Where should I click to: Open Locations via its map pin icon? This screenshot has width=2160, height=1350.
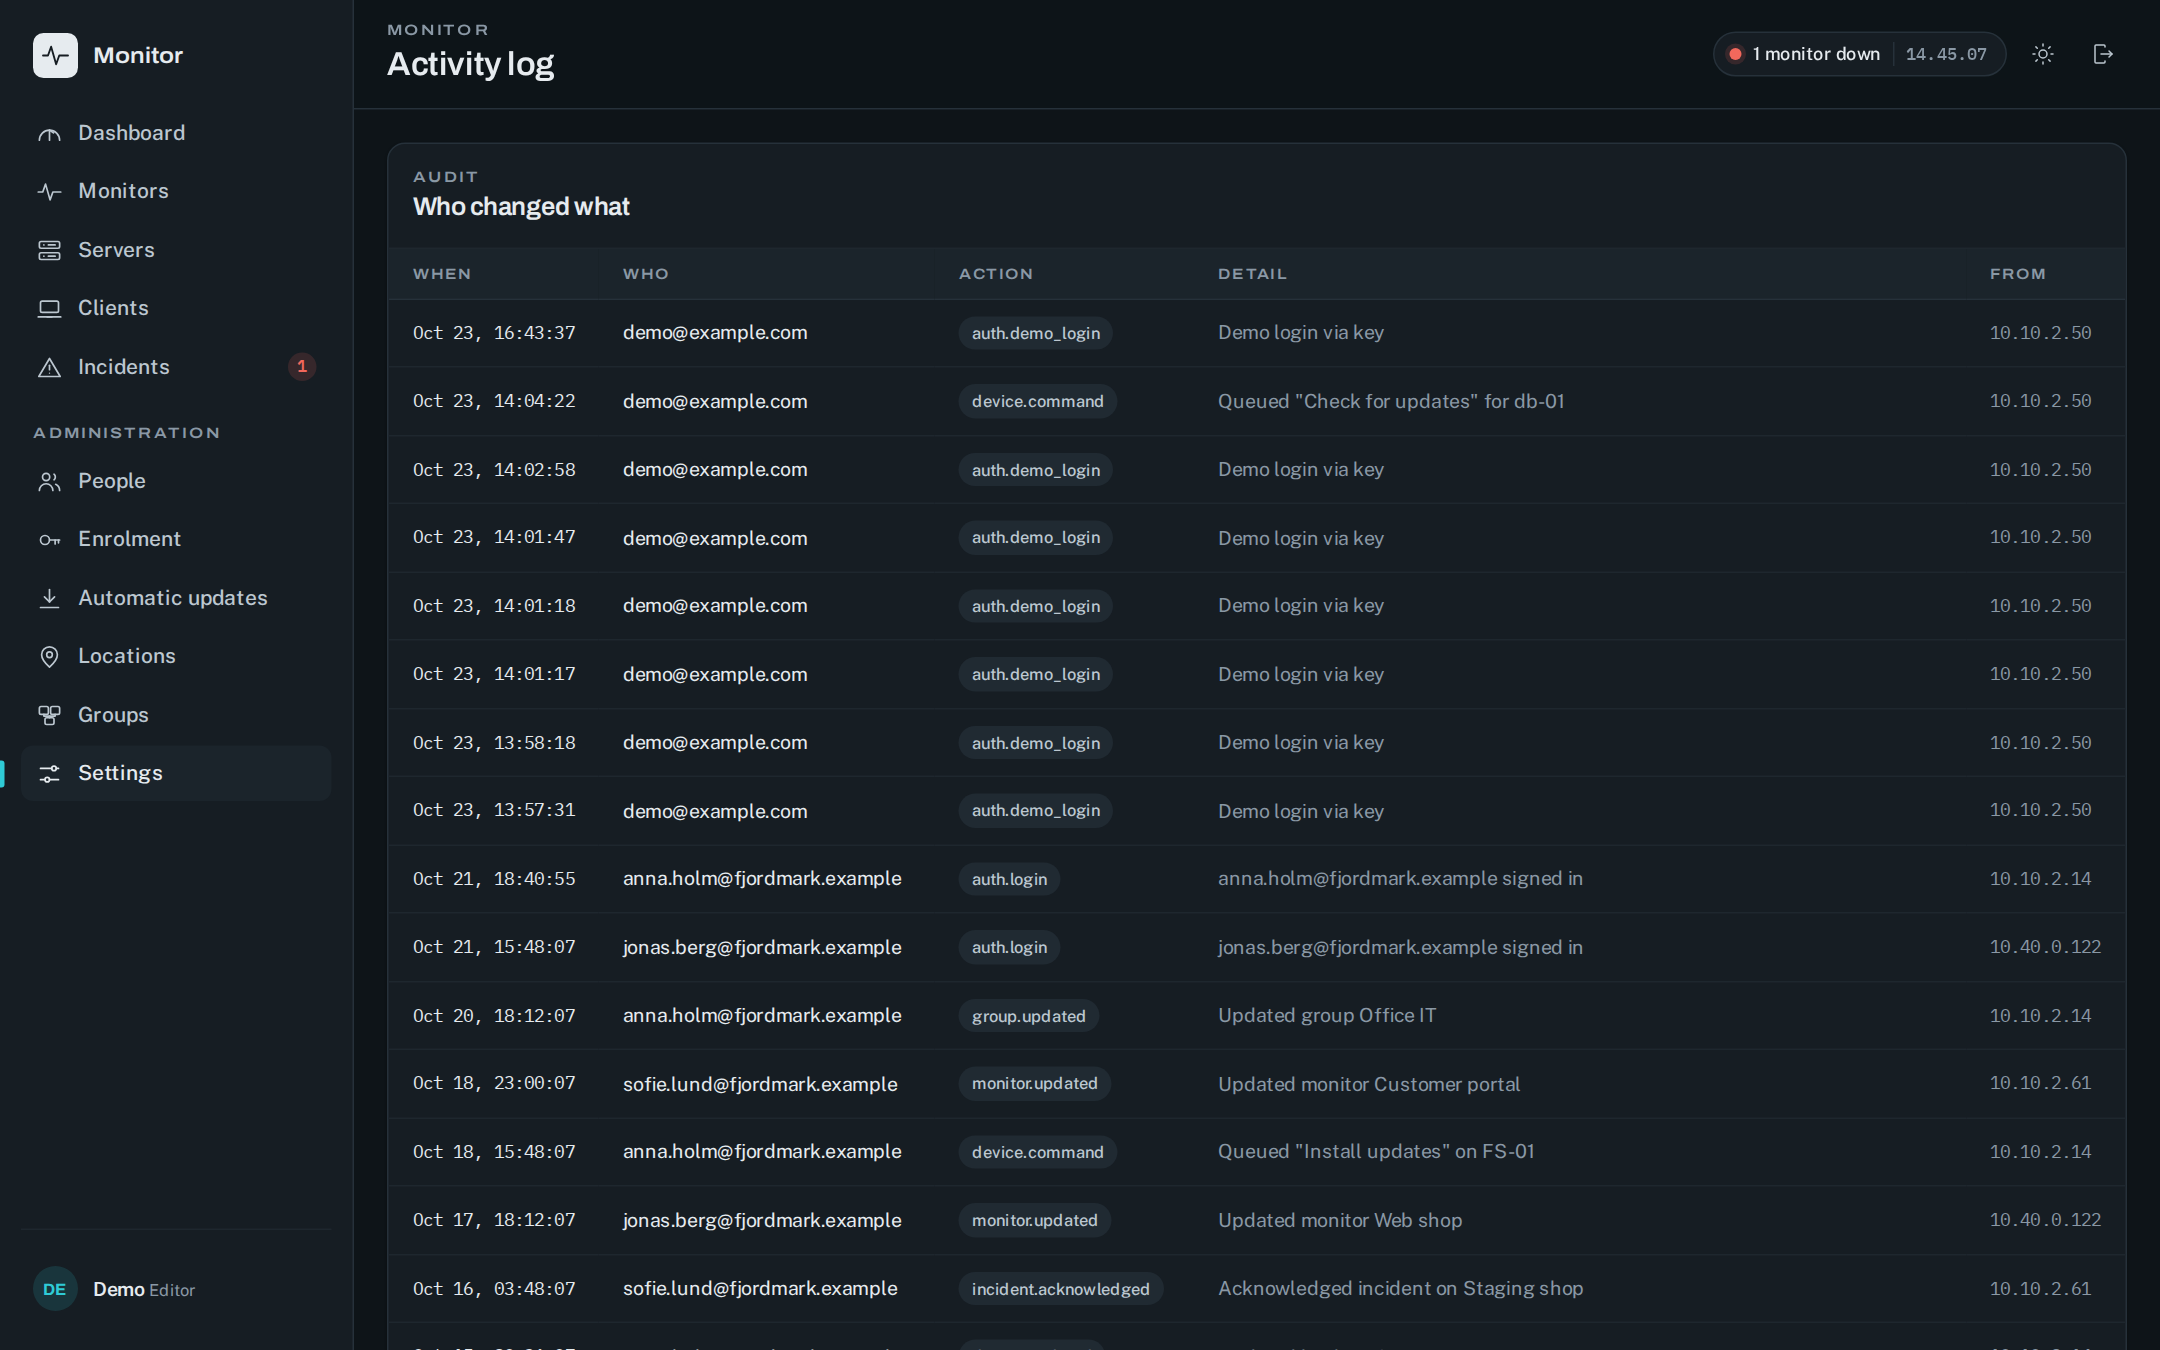click(x=49, y=656)
